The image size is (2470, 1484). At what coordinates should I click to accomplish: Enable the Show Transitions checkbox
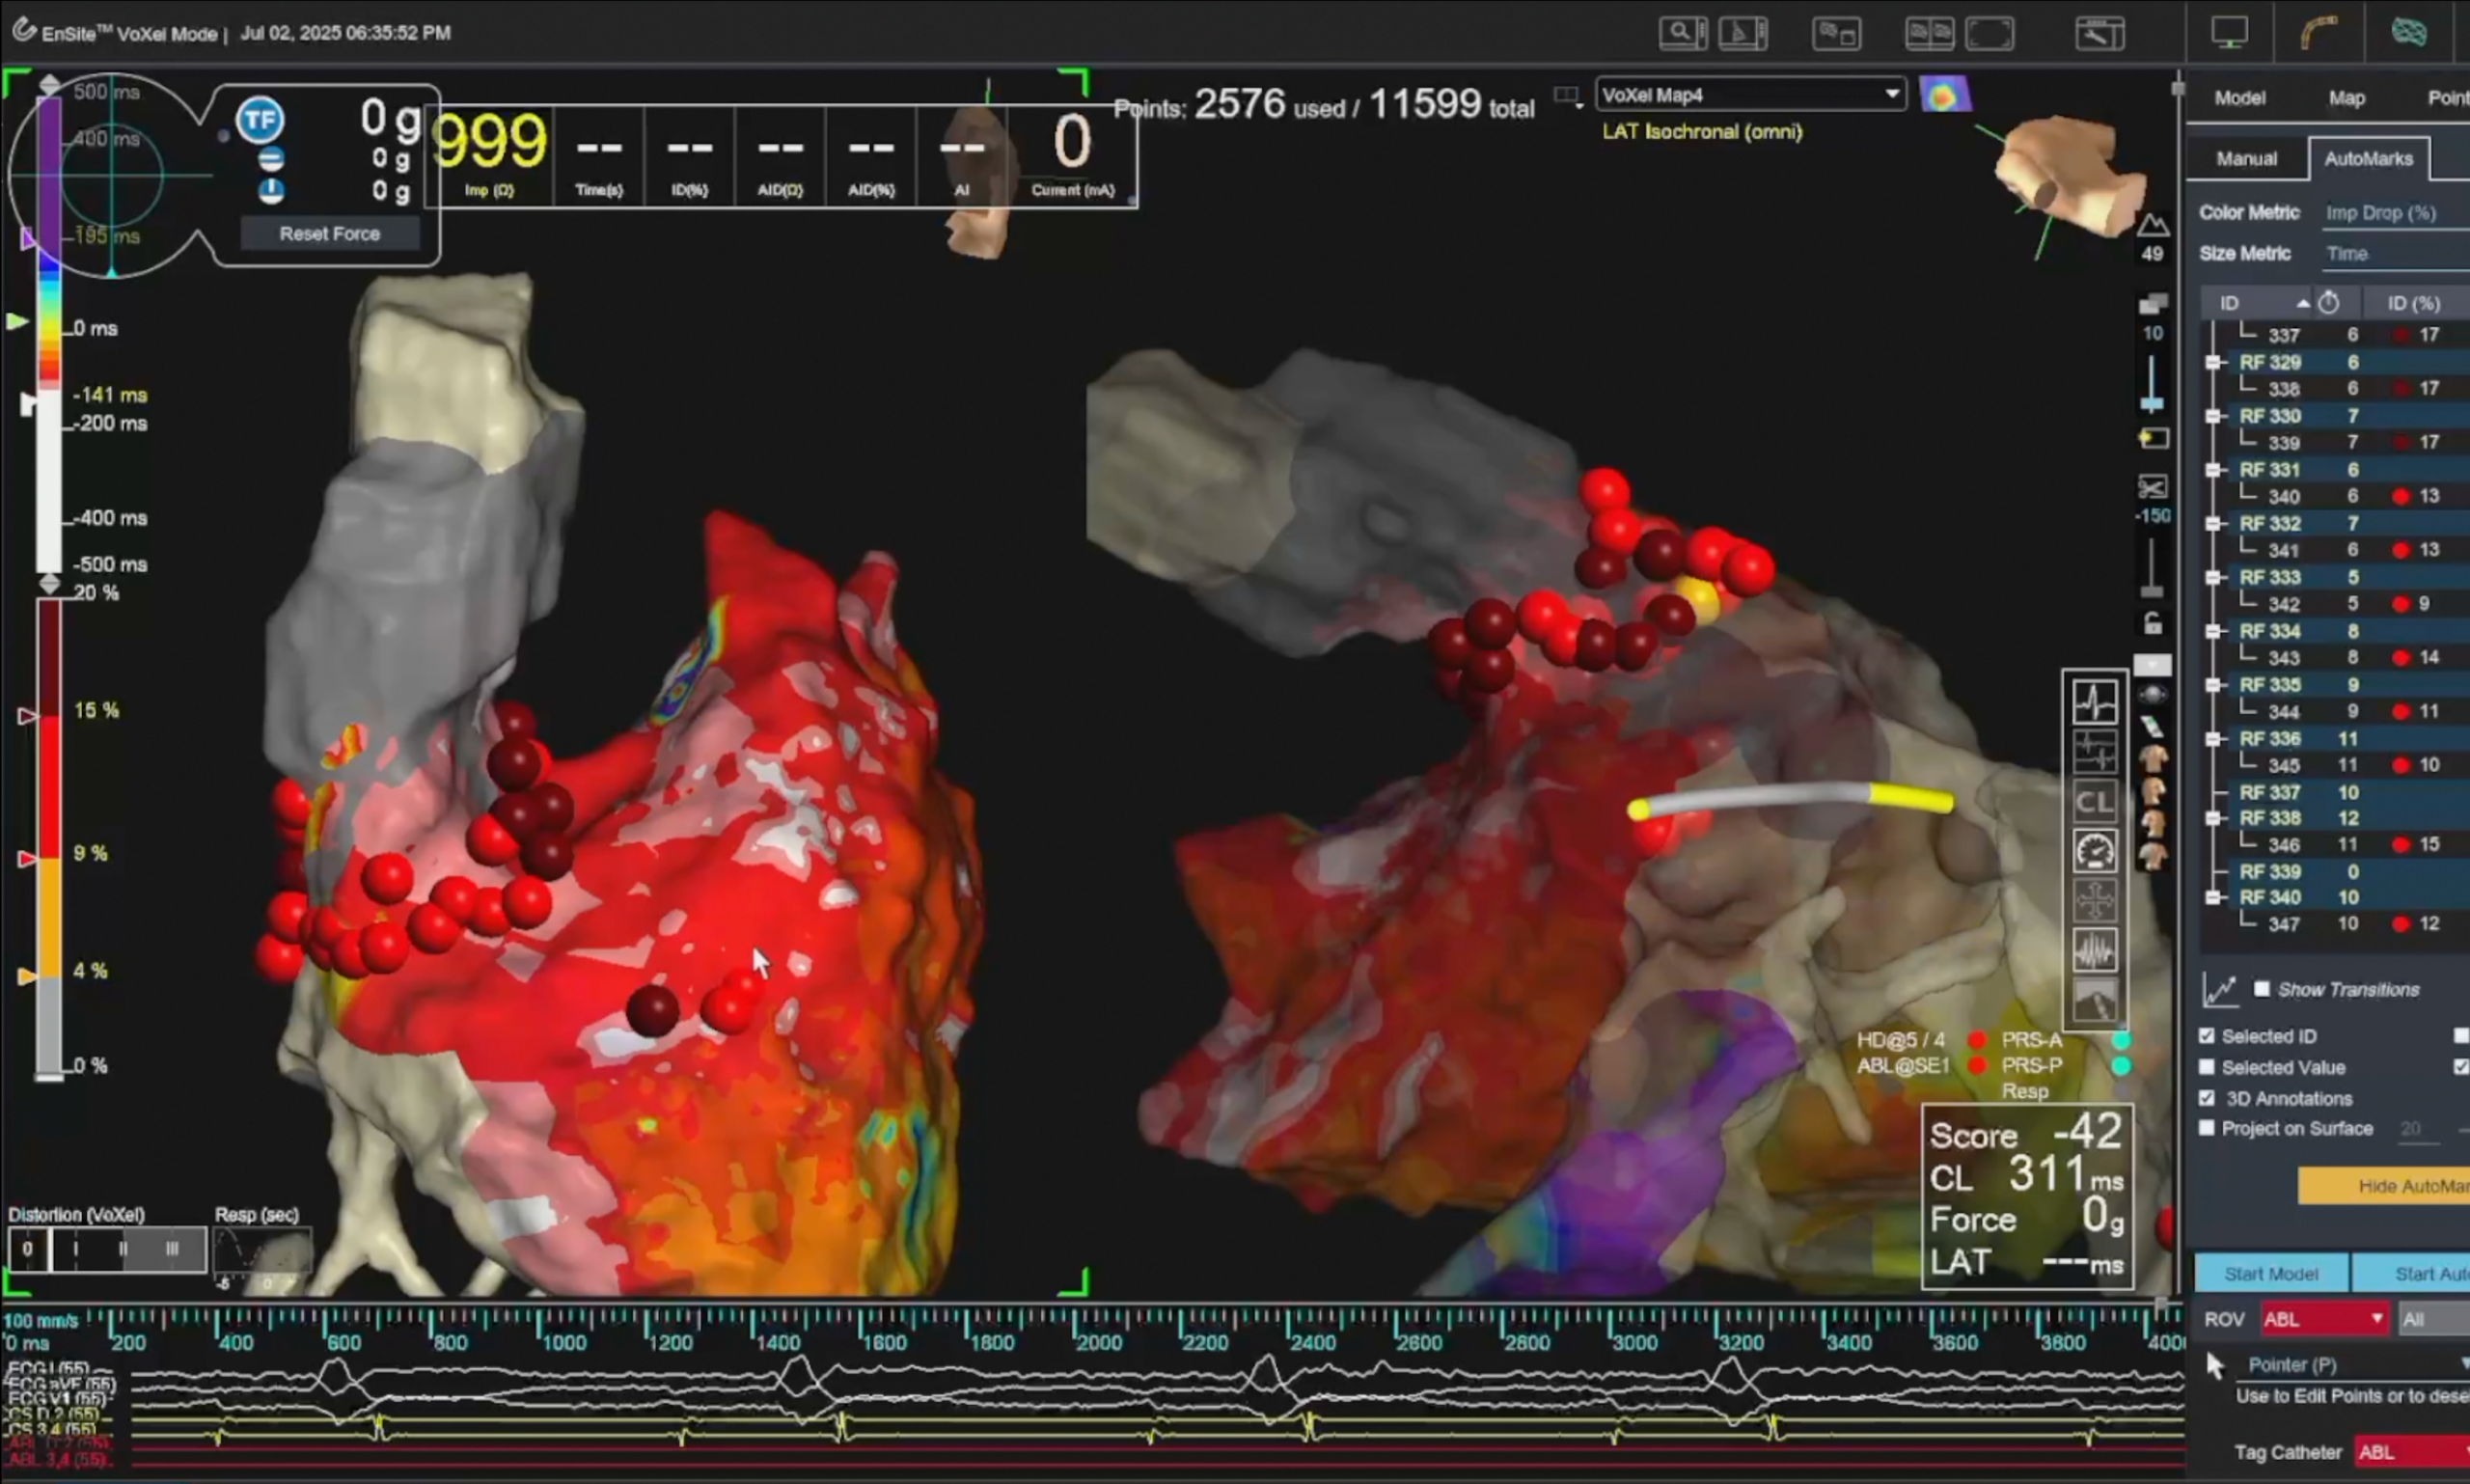coord(2261,989)
